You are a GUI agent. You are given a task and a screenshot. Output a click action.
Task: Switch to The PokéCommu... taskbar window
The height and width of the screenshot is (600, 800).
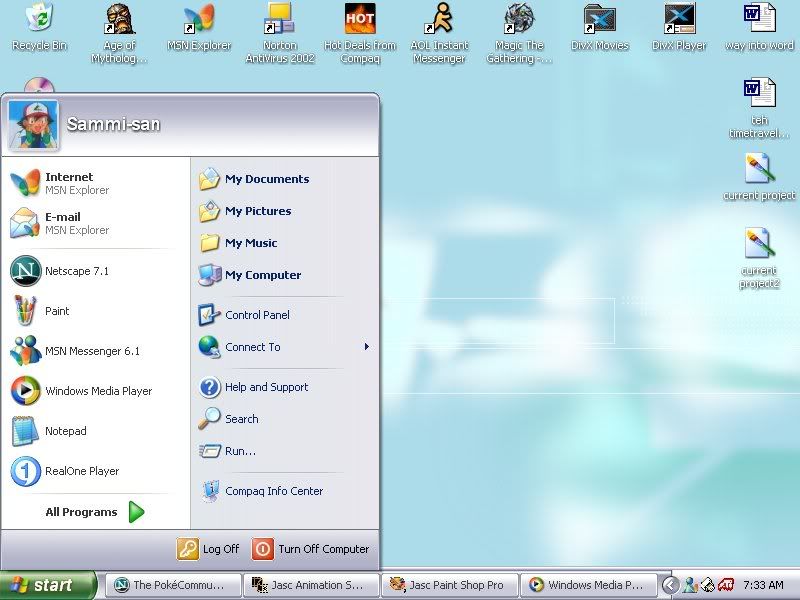173,585
